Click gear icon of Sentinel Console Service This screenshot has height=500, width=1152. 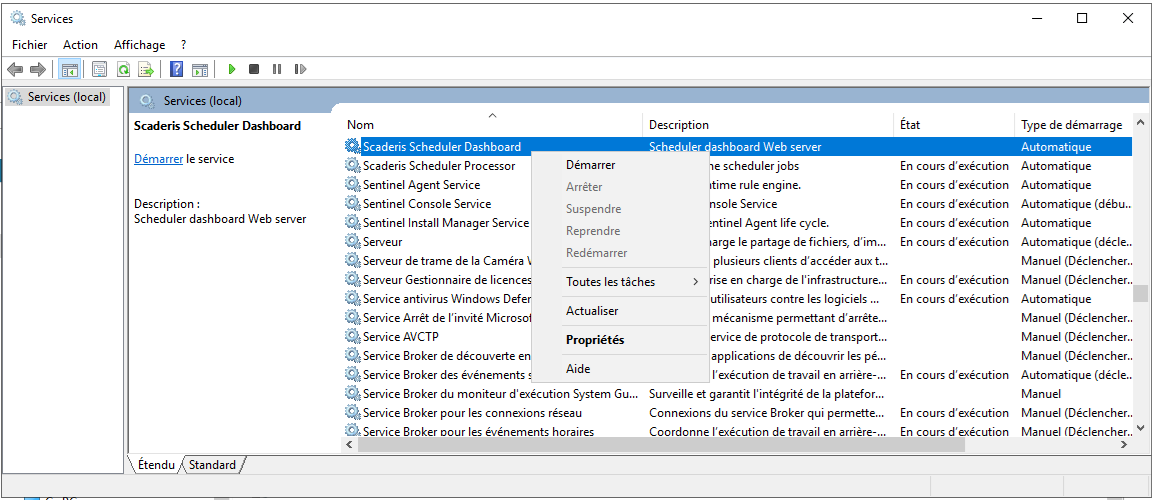(353, 203)
